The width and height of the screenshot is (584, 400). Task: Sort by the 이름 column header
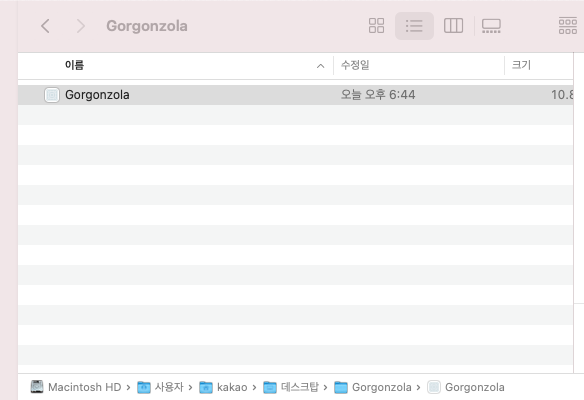pos(74,65)
